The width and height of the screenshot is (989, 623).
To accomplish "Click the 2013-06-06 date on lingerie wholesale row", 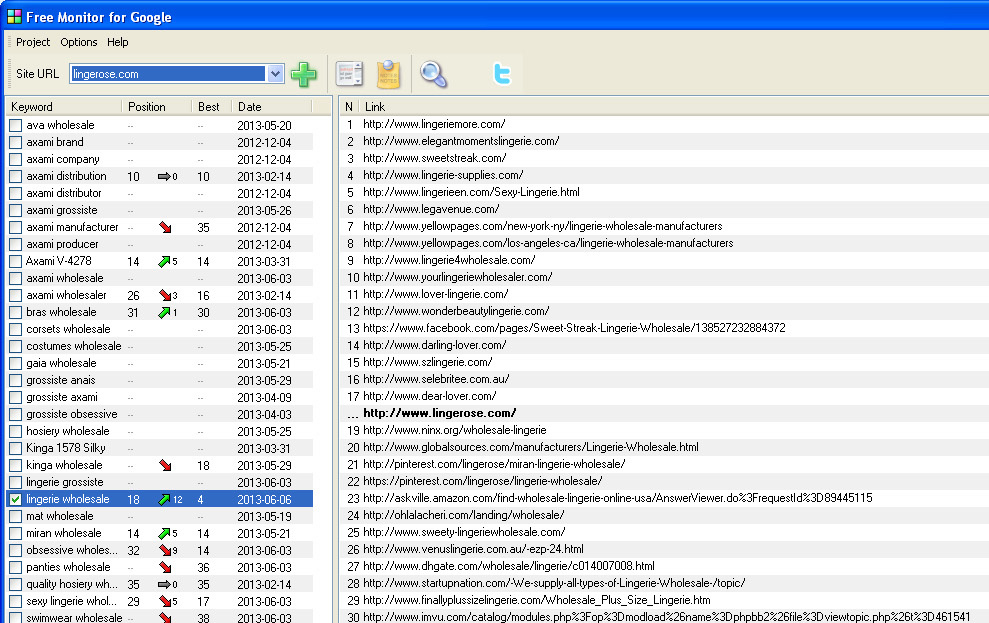I will tap(264, 499).
